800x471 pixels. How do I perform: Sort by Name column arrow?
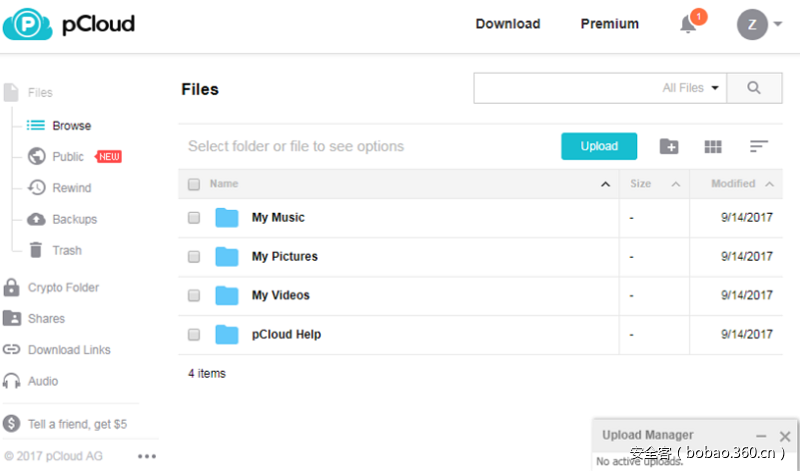click(605, 184)
